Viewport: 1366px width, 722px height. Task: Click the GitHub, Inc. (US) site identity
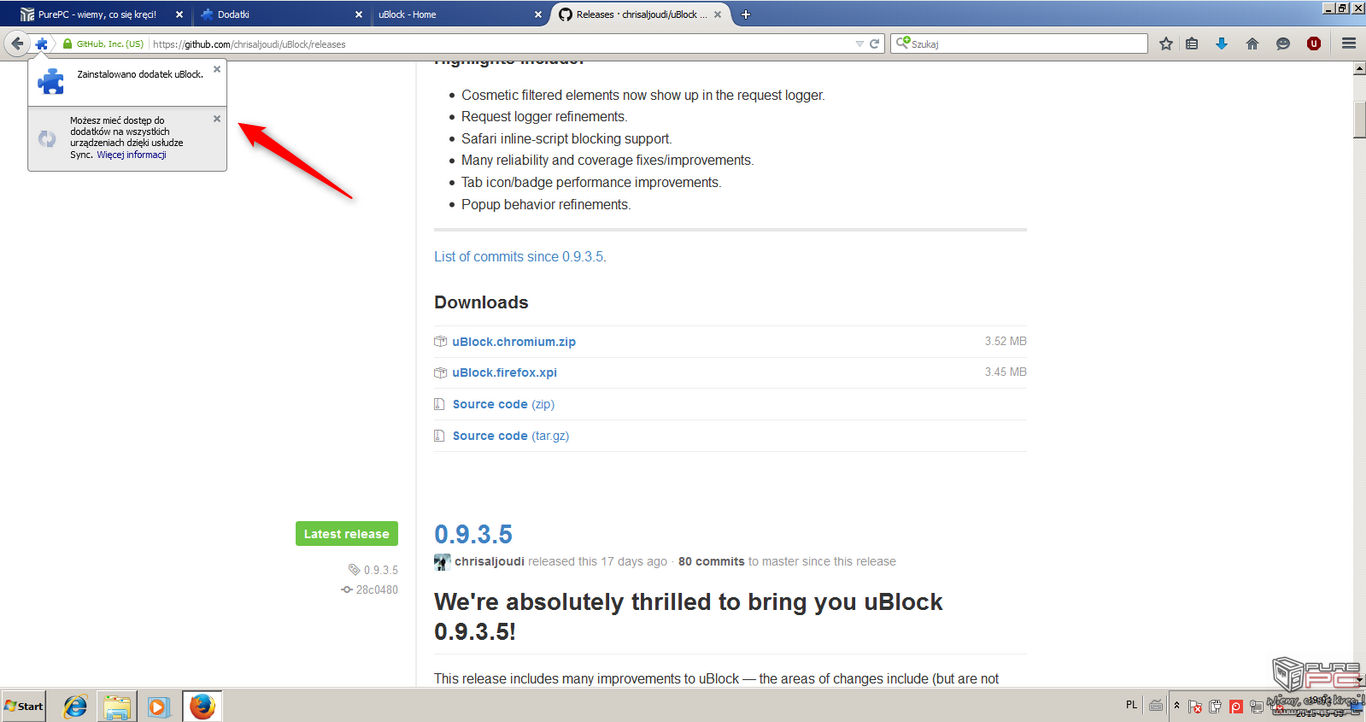point(103,44)
